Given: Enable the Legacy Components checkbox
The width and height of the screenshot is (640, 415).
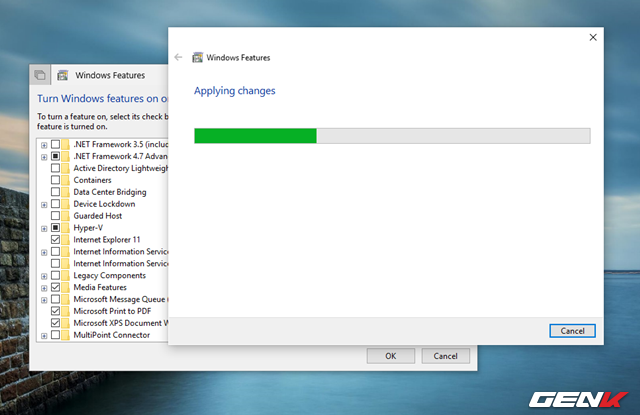Looking at the screenshot, I should (x=56, y=275).
